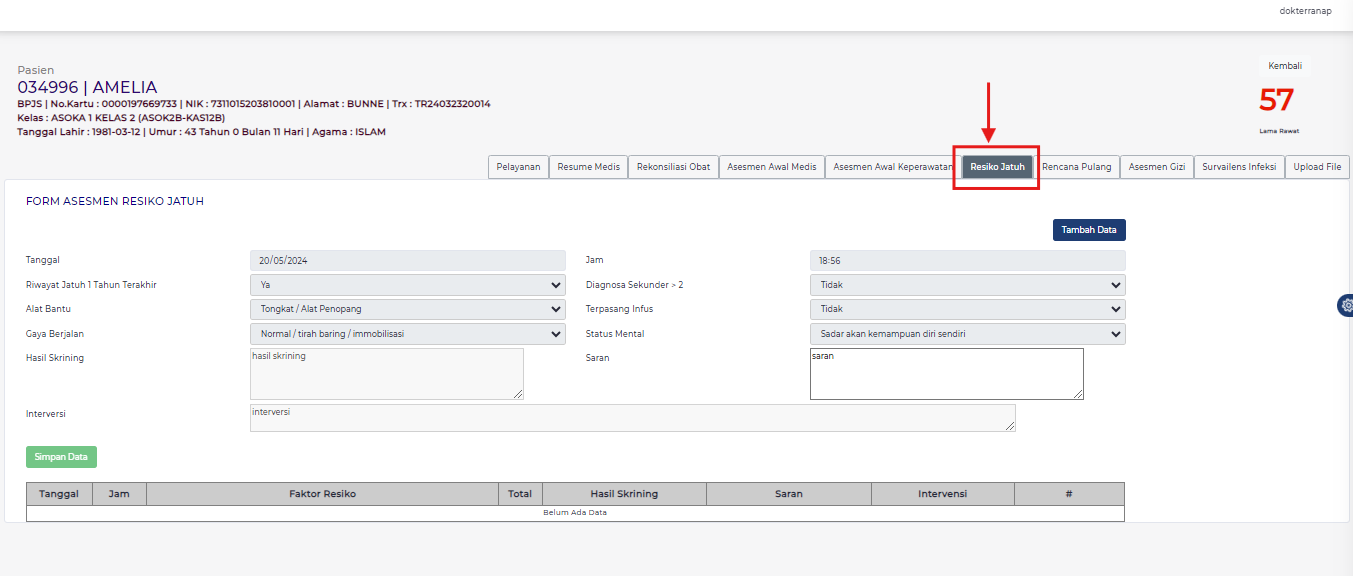Viewport: 1353px width, 576px height.
Task: Expand the Alat Bantu dropdown
Action: tap(407, 310)
